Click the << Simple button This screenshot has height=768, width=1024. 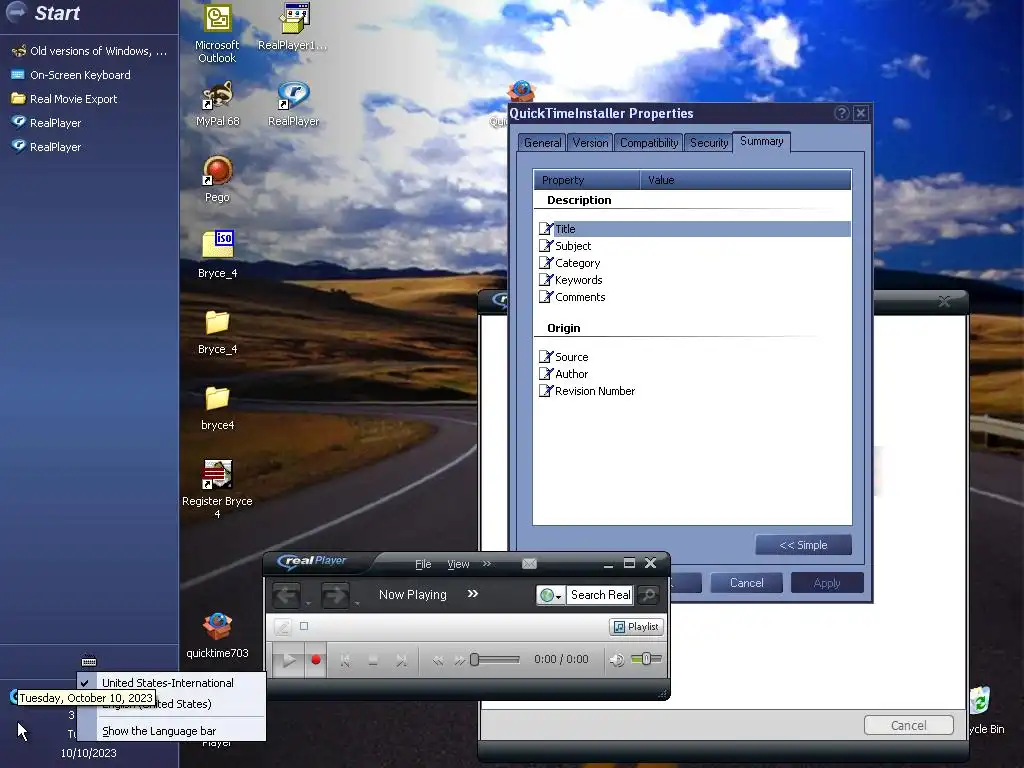[x=803, y=545]
